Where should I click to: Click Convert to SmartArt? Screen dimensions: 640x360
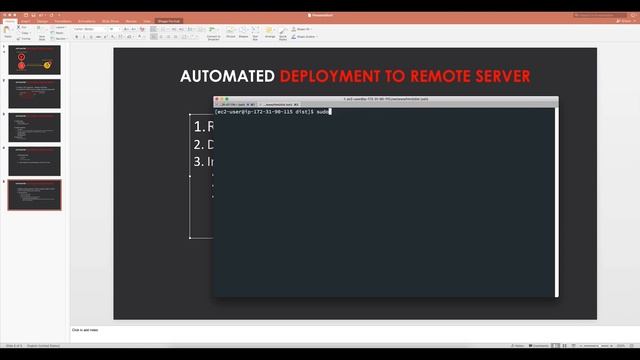click(x=213, y=33)
